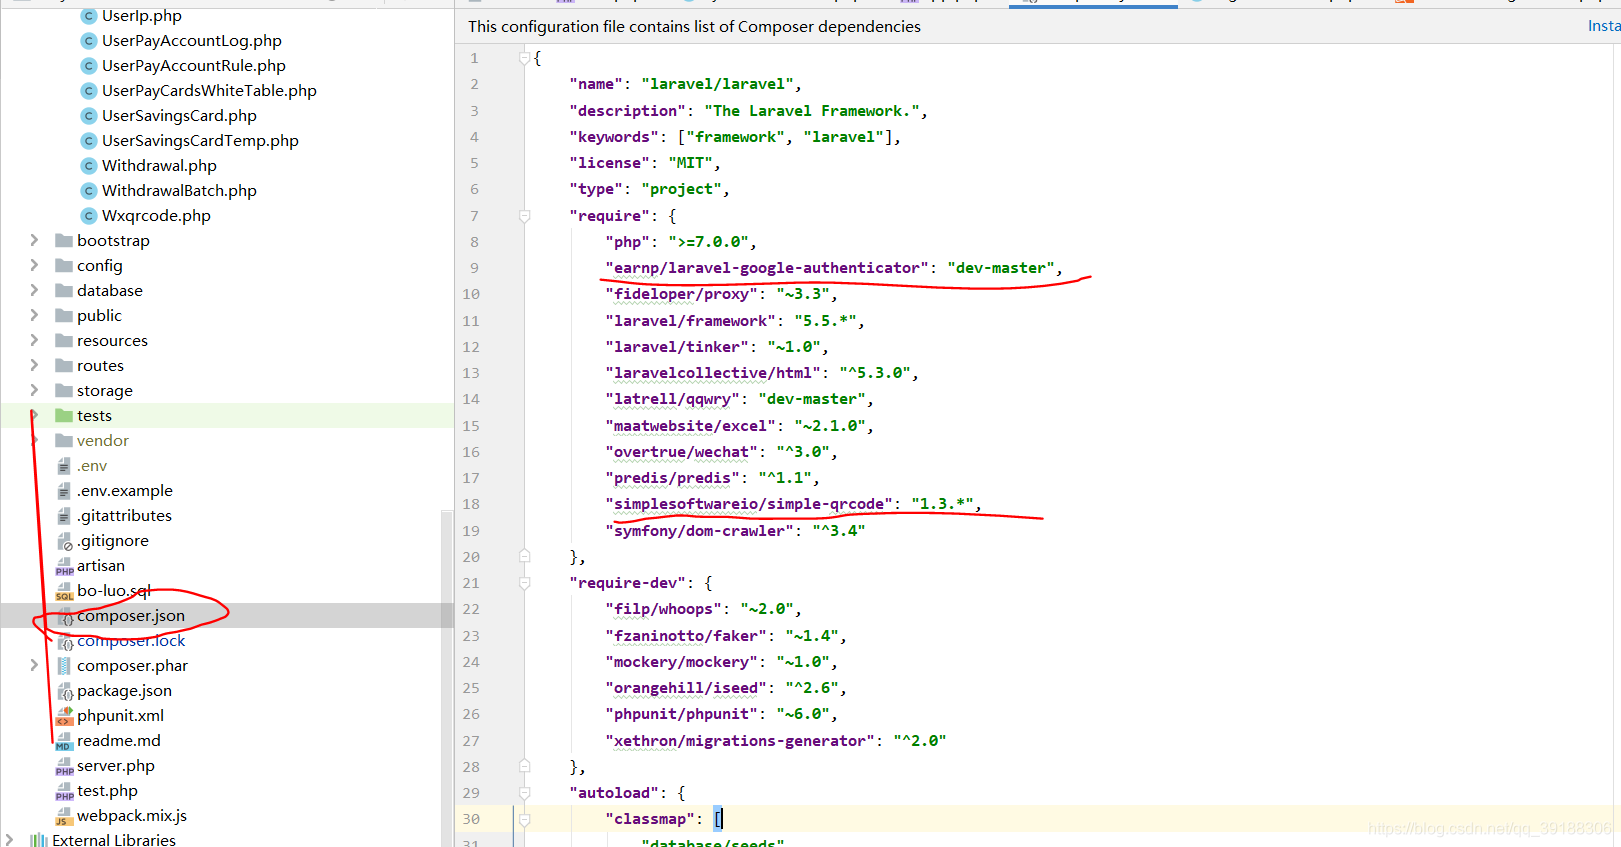This screenshot has height=847, width=1621.
Task: Click the "simplesoftwareio/simple-qrcode" dependency text
Action: (749, 504)
